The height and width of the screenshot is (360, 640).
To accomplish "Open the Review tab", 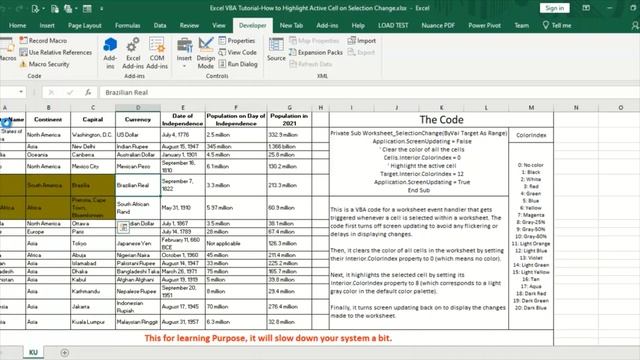I will (189, 25).
